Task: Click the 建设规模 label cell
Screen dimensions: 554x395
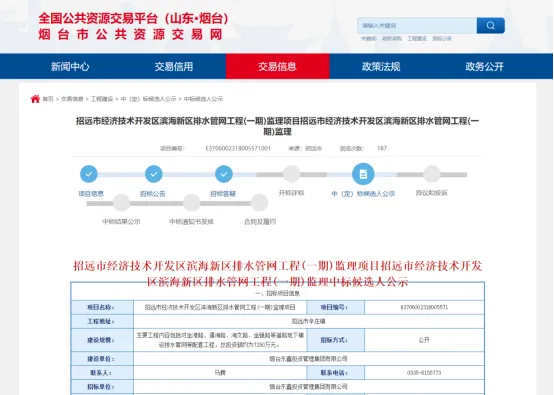Action: click(x=102, y=340)
